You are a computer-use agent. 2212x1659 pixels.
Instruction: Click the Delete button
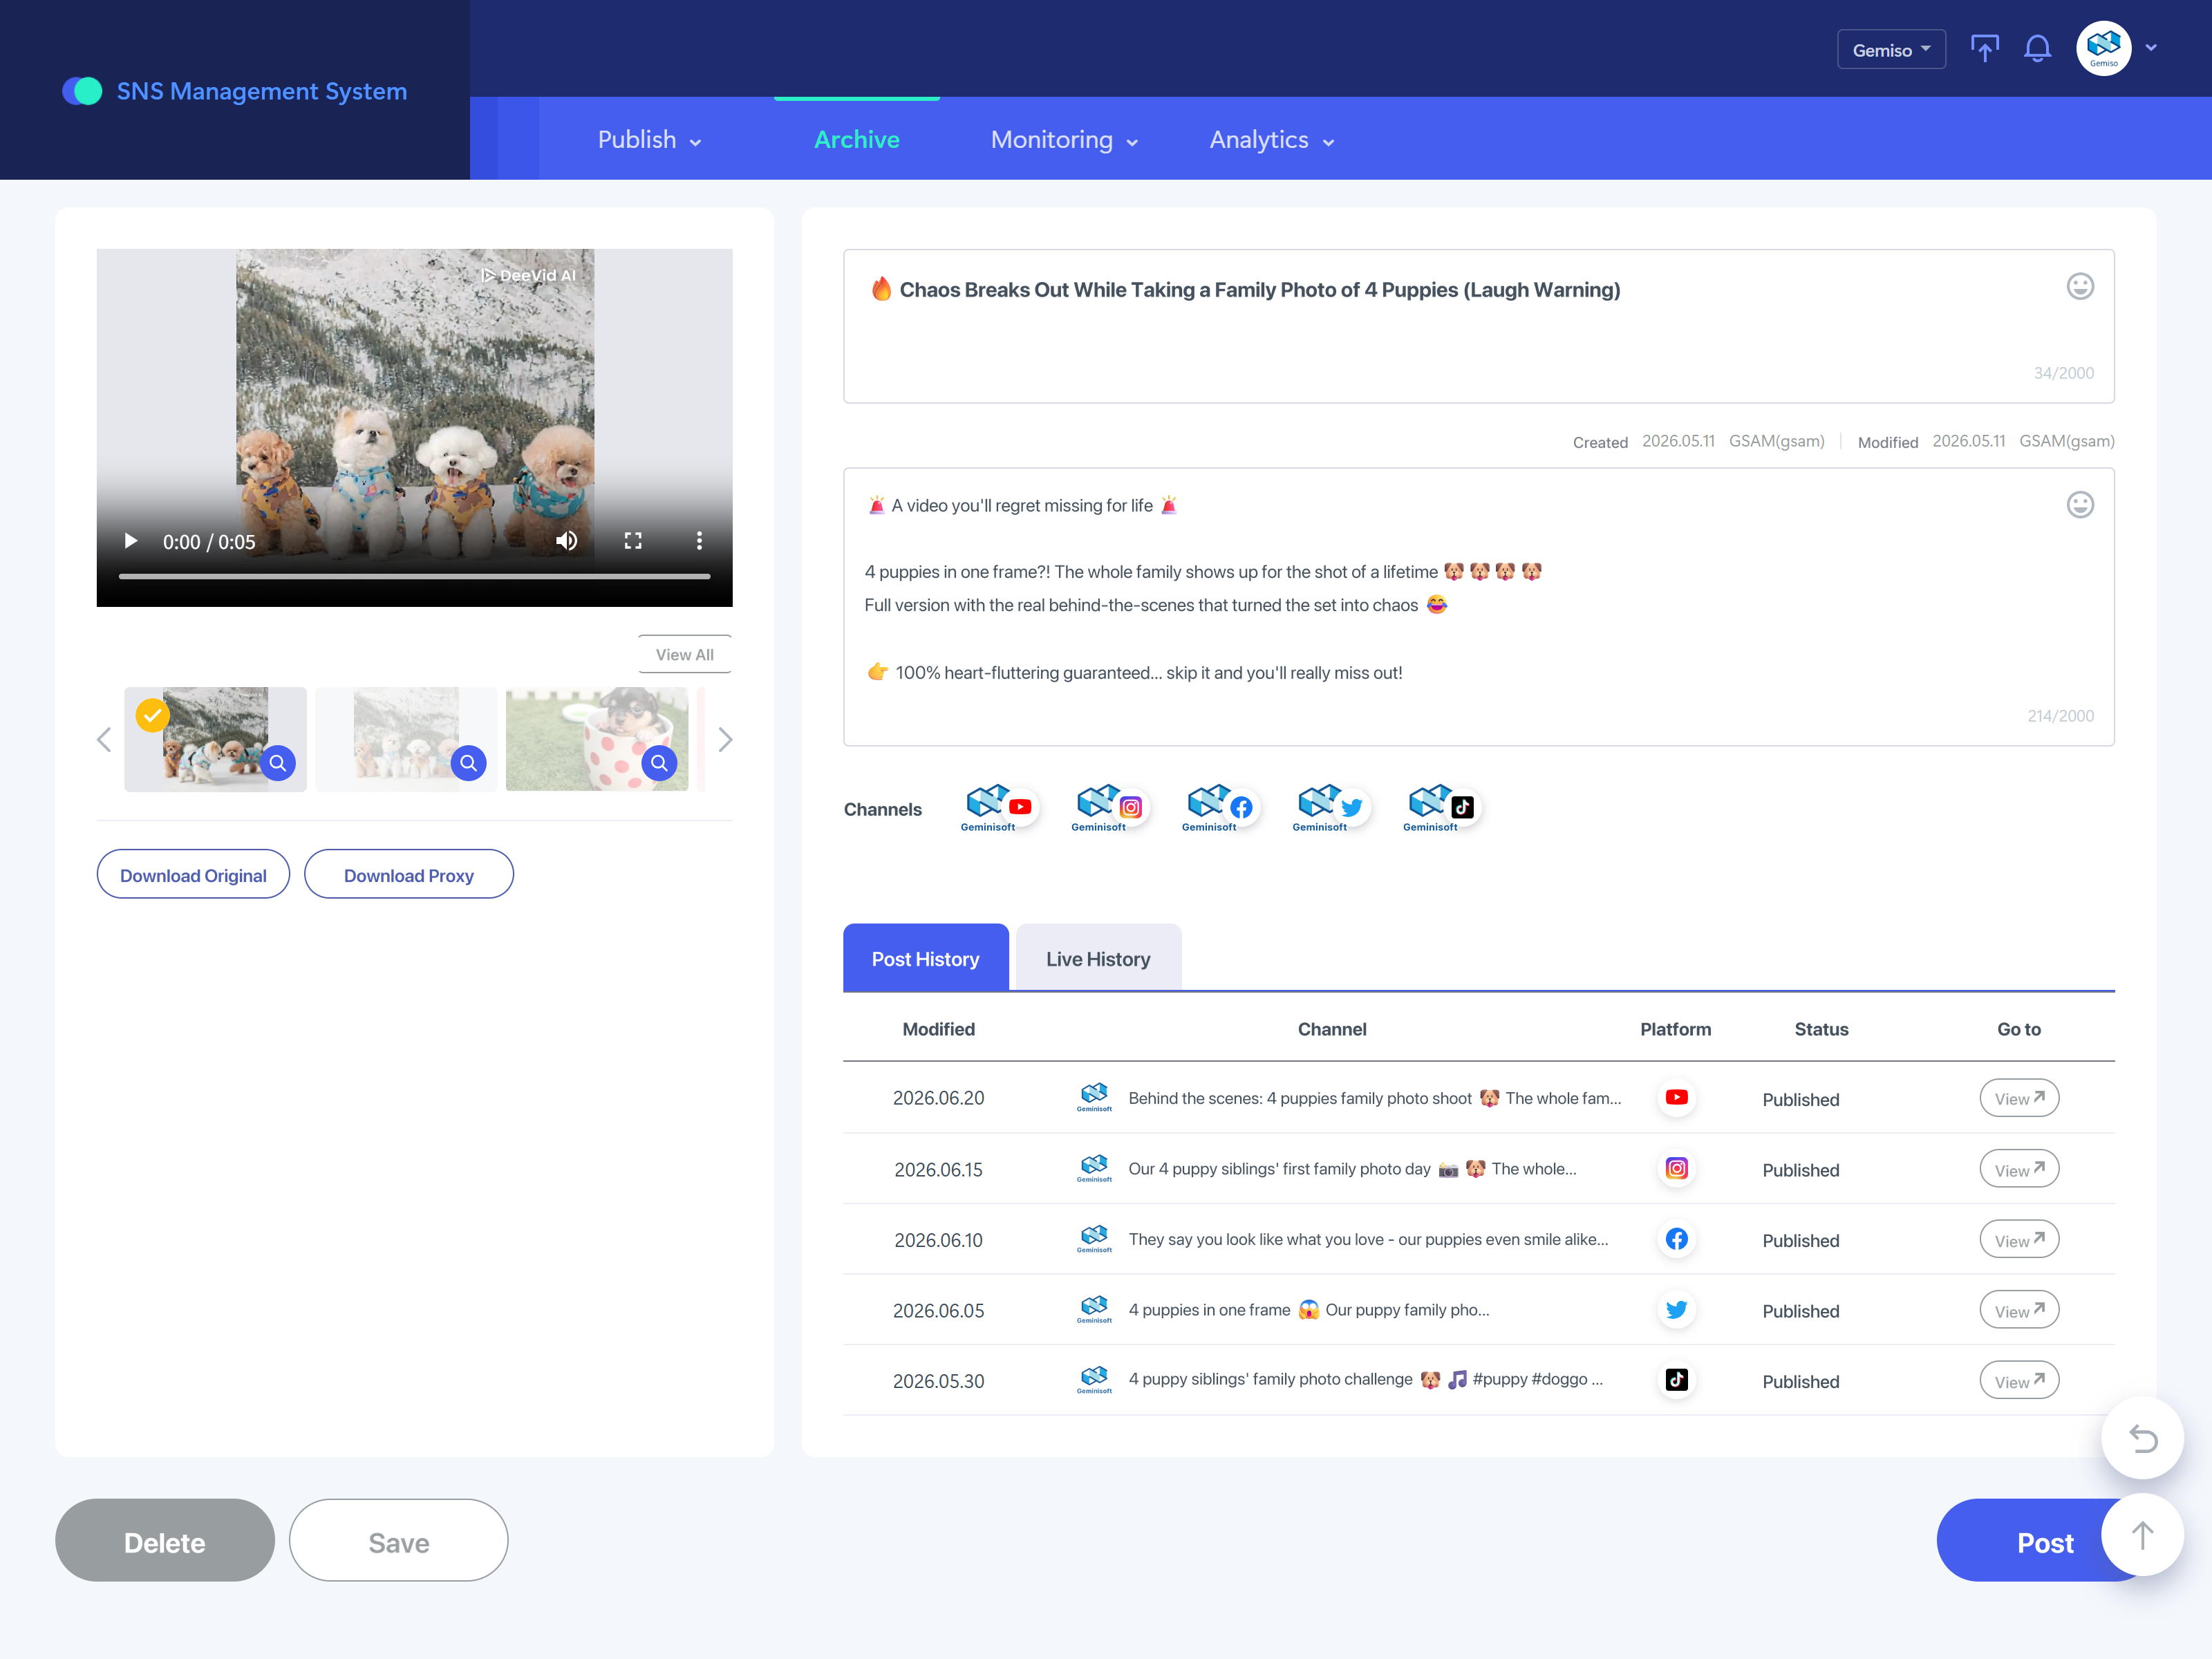pos(165,1541)
